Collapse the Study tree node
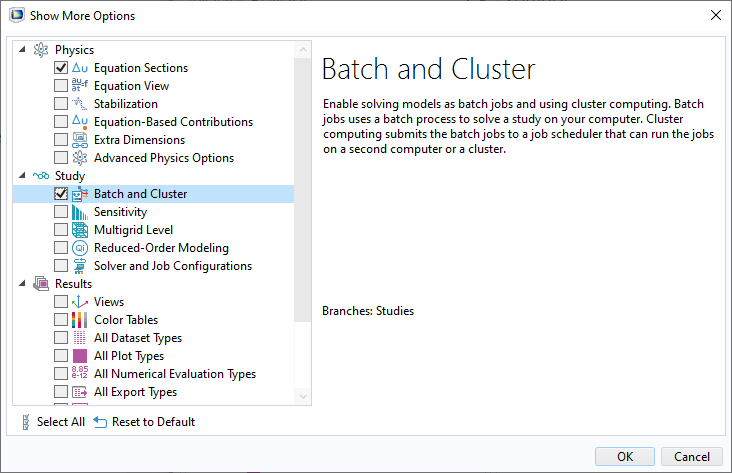Image resolution: width=732 pixels, height=473 pixels. click(x=22, y=175)
